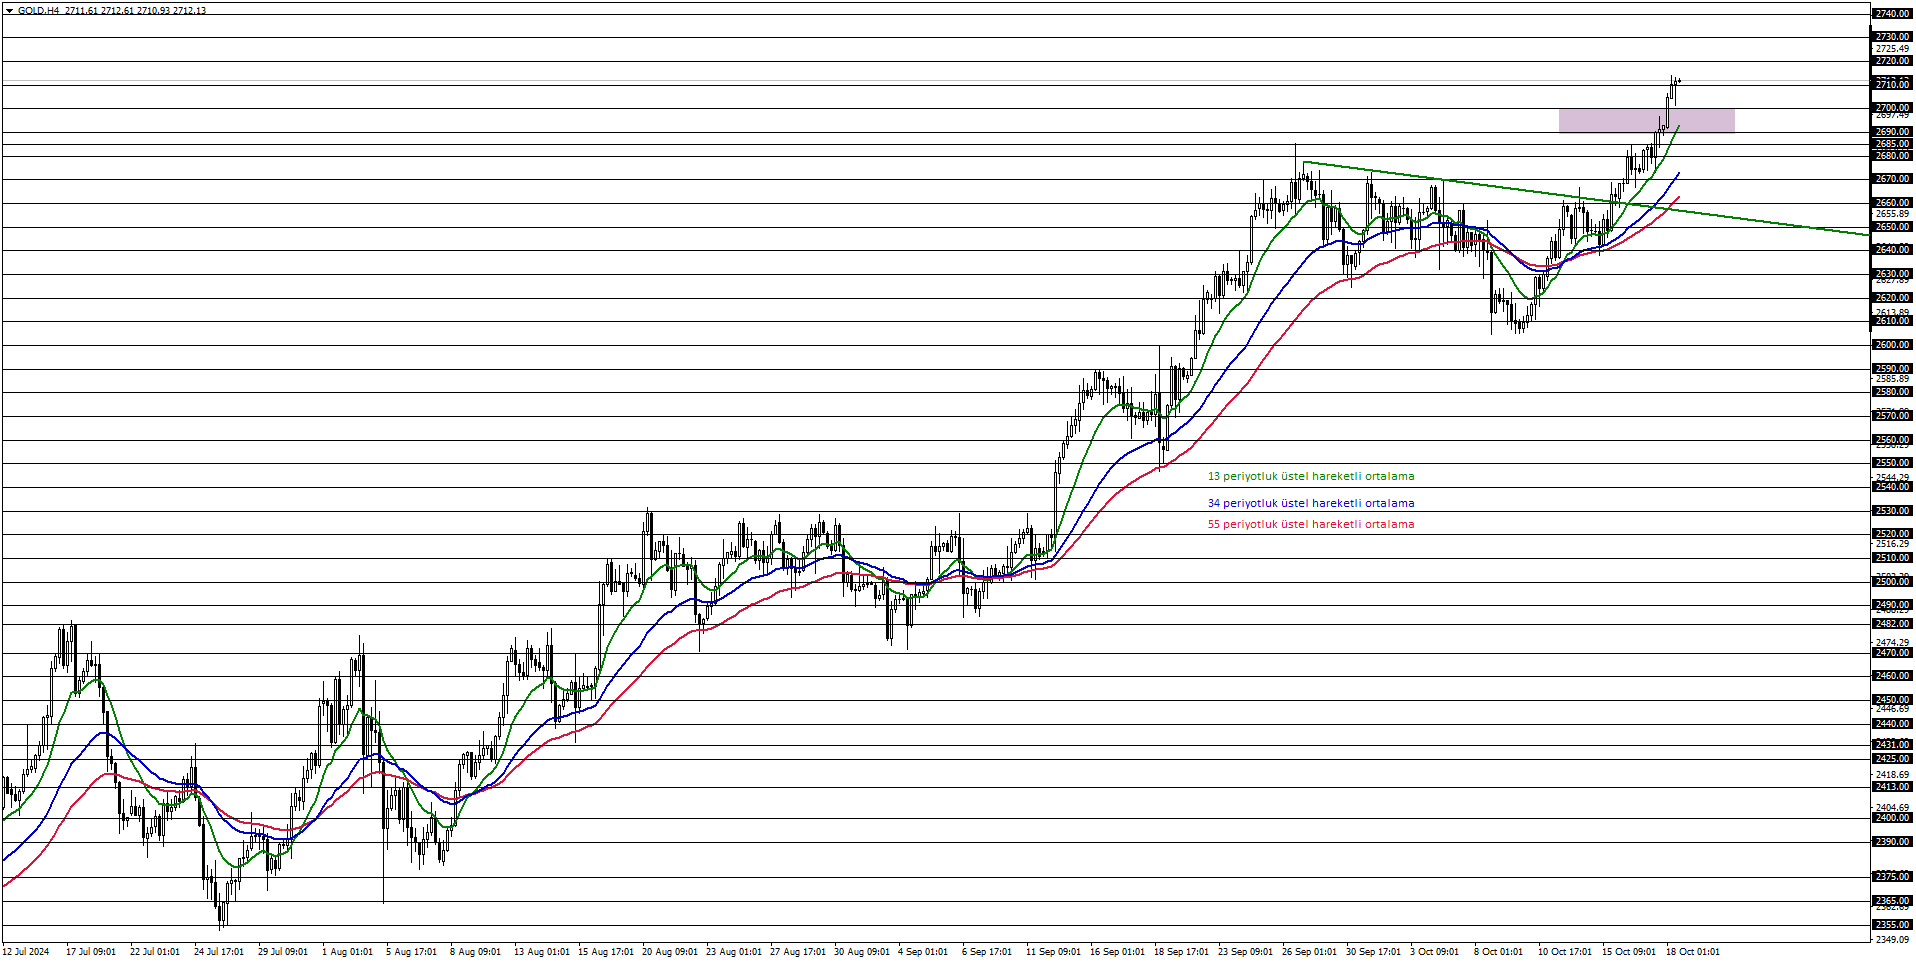Click the 2482.00 price level label

1892,624
